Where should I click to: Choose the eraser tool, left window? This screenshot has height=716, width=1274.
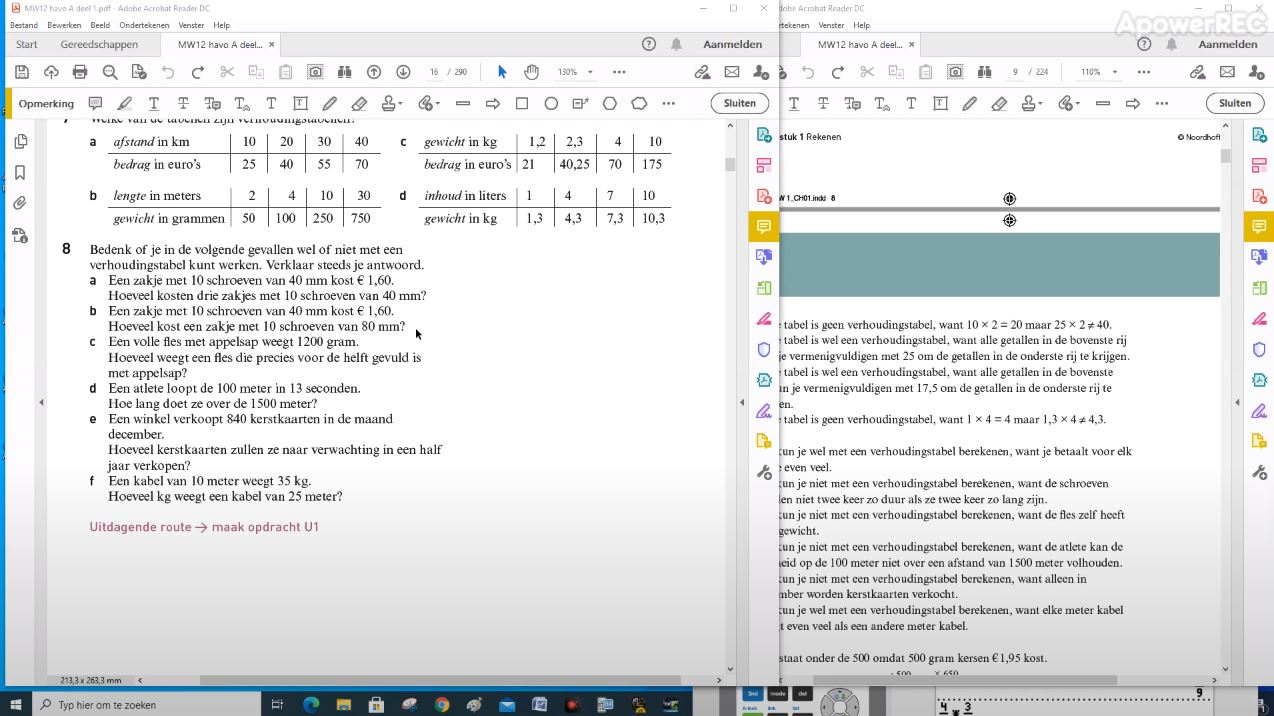[359, 103]
